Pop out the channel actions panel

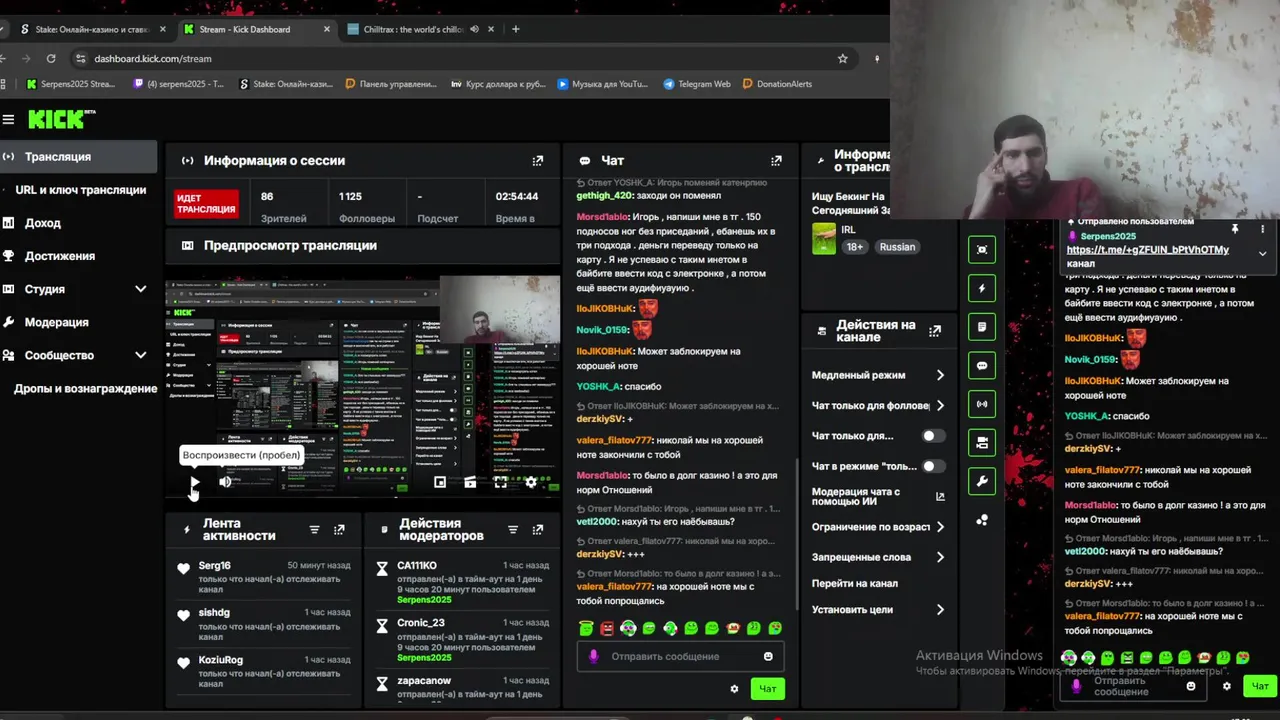935,331
